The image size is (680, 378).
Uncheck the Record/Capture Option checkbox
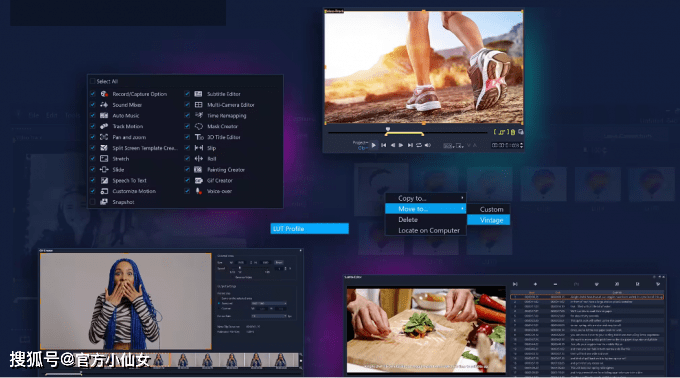(x=92, y=94)
